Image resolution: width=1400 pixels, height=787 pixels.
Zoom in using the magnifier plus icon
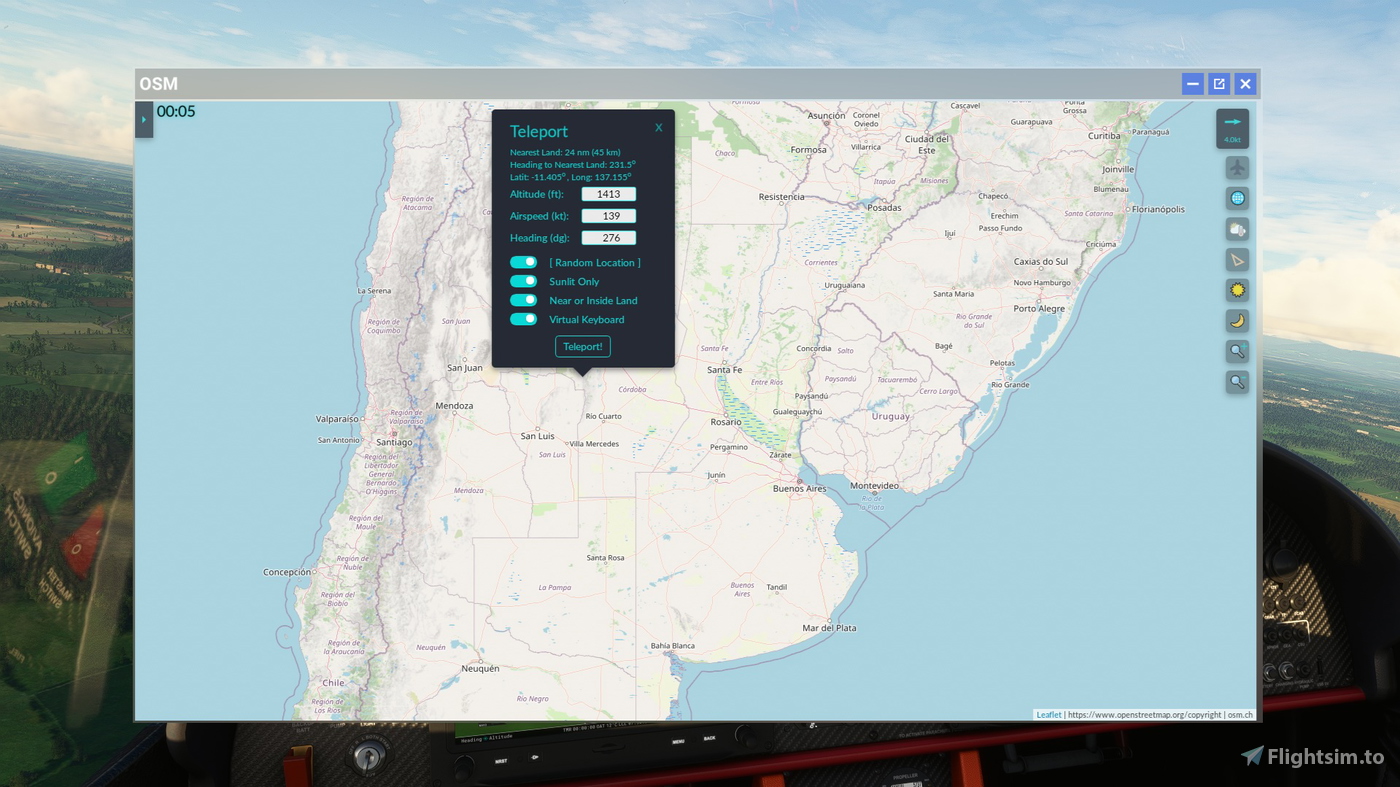point(1236,351)
